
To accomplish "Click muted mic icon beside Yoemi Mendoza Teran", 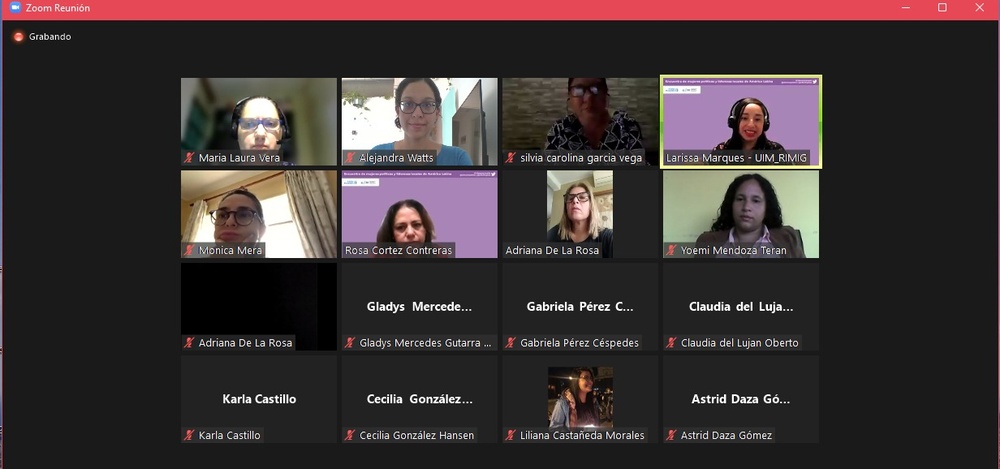I will click(x=671, y=250).
